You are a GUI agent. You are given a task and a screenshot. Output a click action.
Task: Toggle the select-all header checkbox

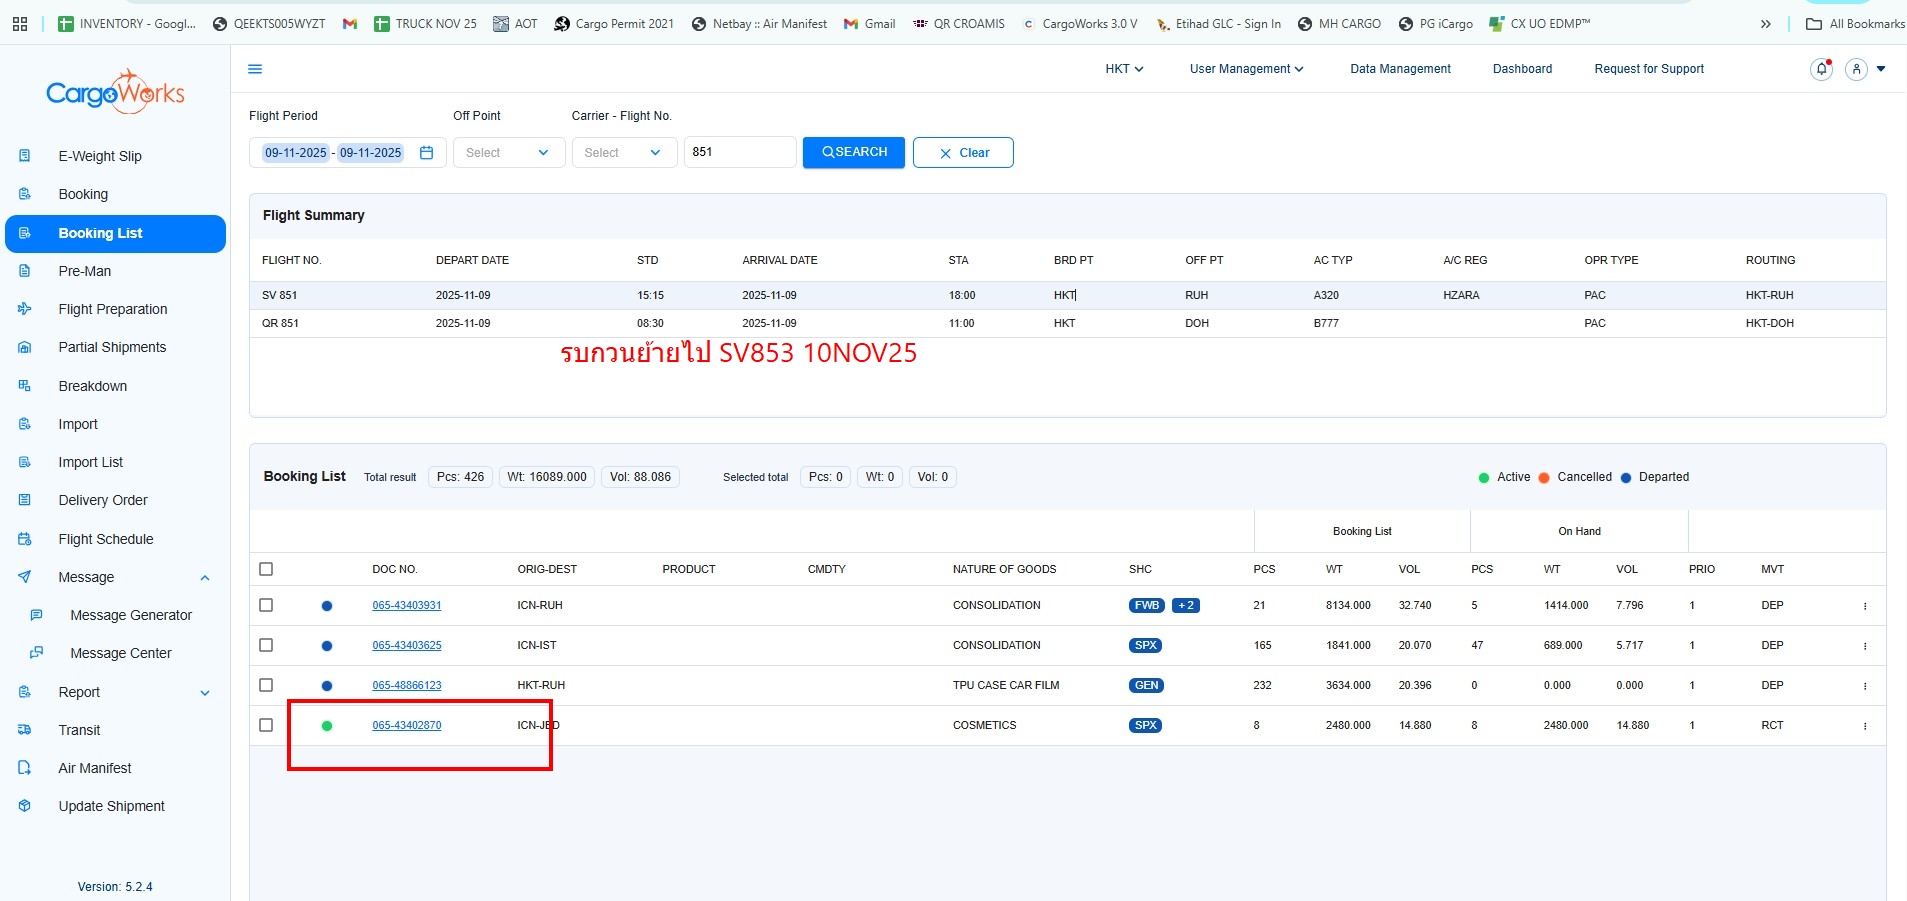click(266, 569)
